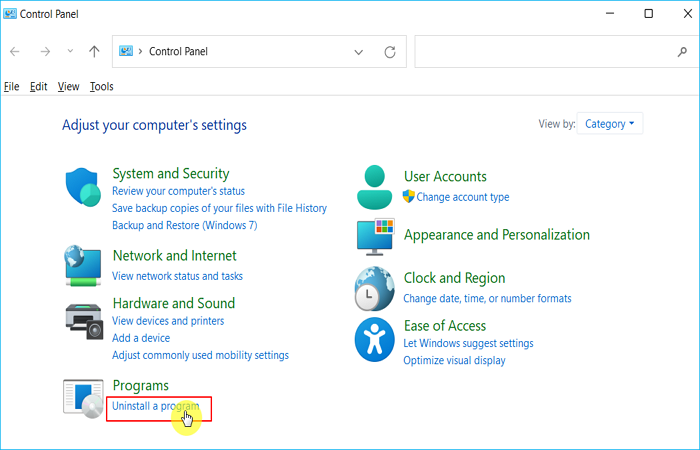Click the Control Panel breadcrumb in address bar
The height and width of the screenshot is (450, 700).
(178, 51)
